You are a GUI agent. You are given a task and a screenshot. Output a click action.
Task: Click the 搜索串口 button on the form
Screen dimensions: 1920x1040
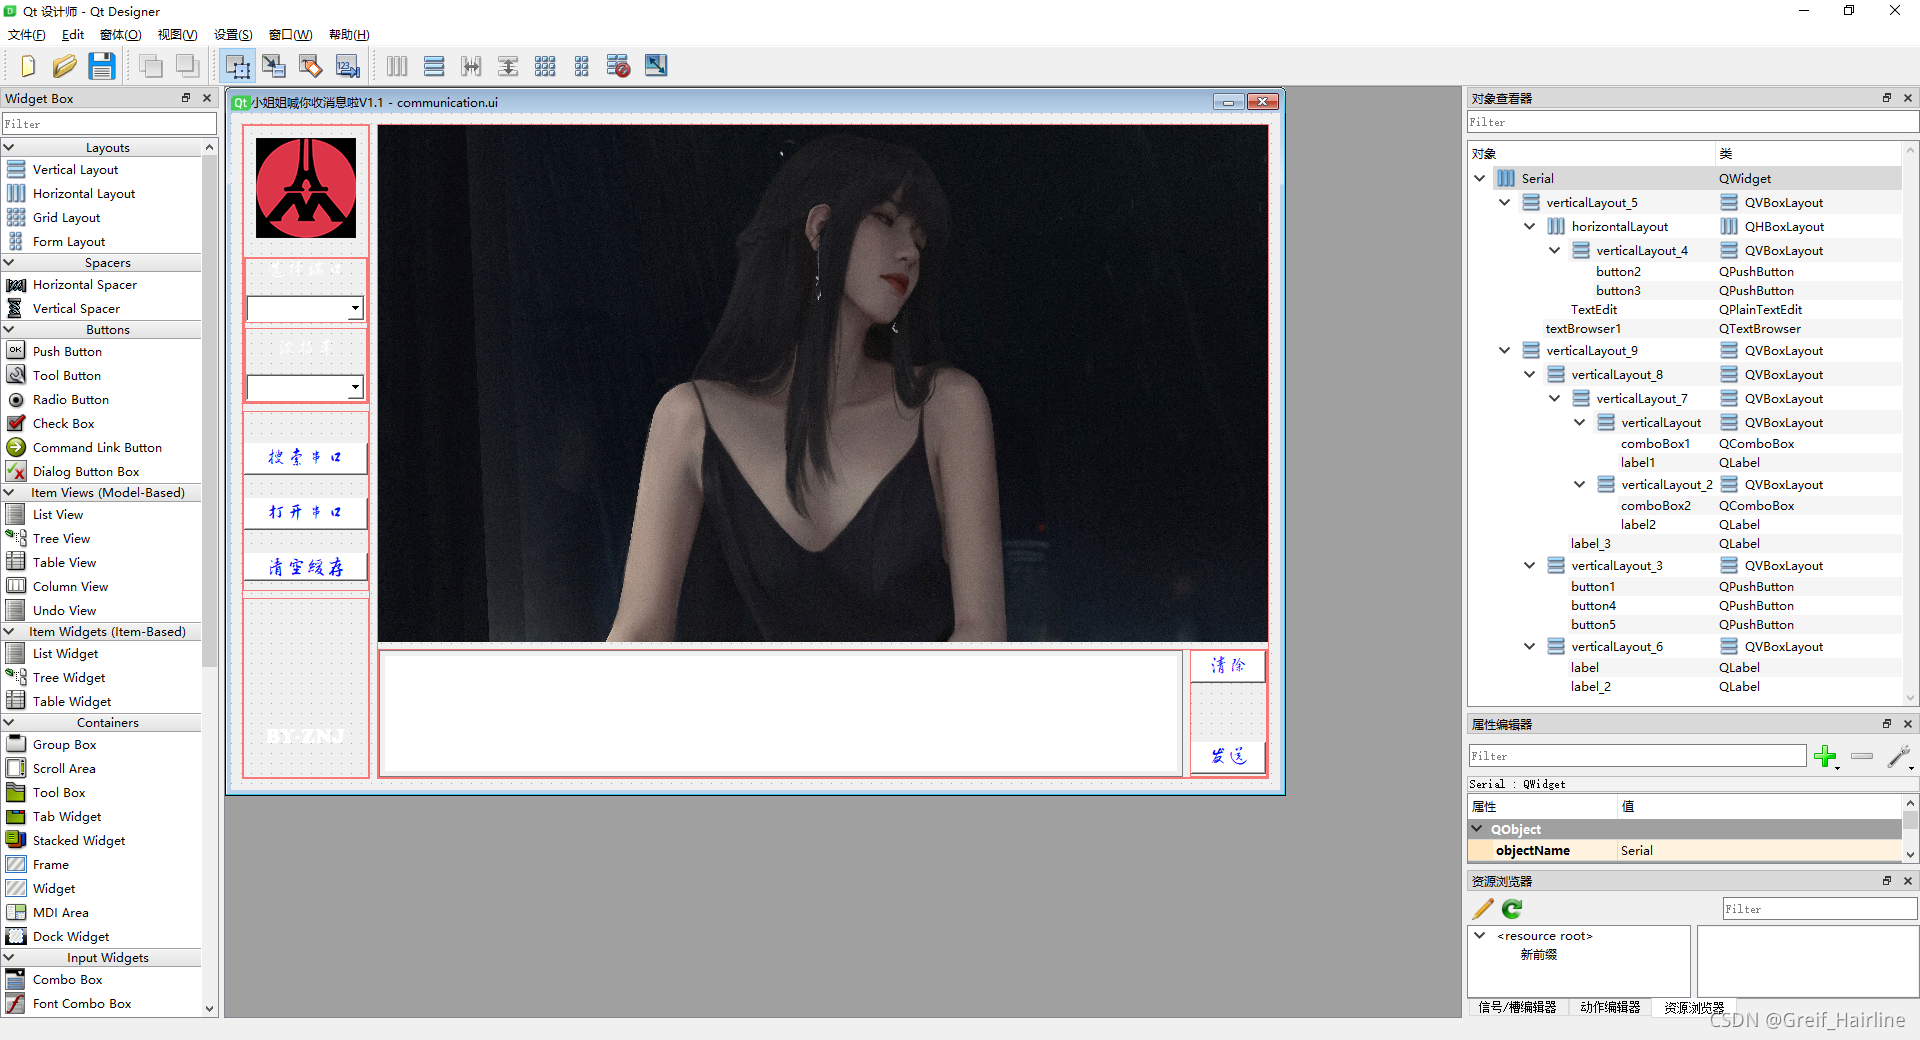306,457
